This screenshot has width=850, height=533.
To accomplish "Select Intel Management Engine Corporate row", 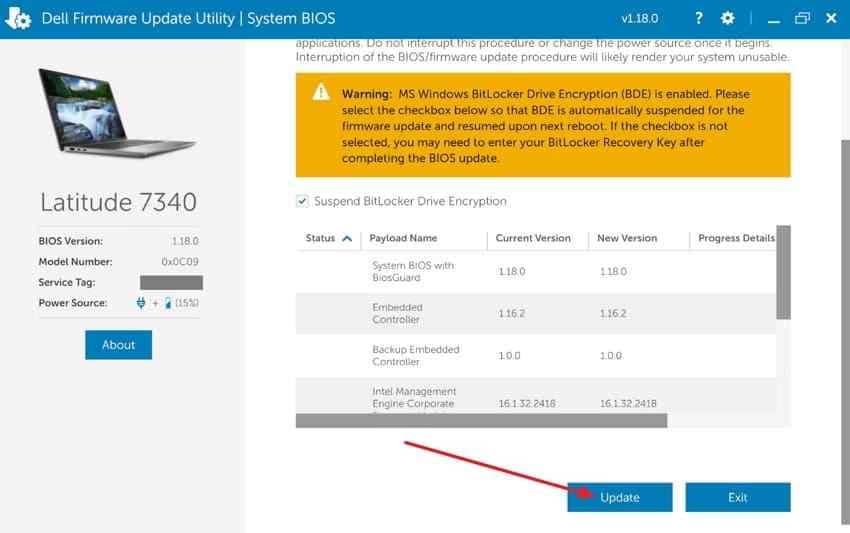I will (x=536, y=396).
